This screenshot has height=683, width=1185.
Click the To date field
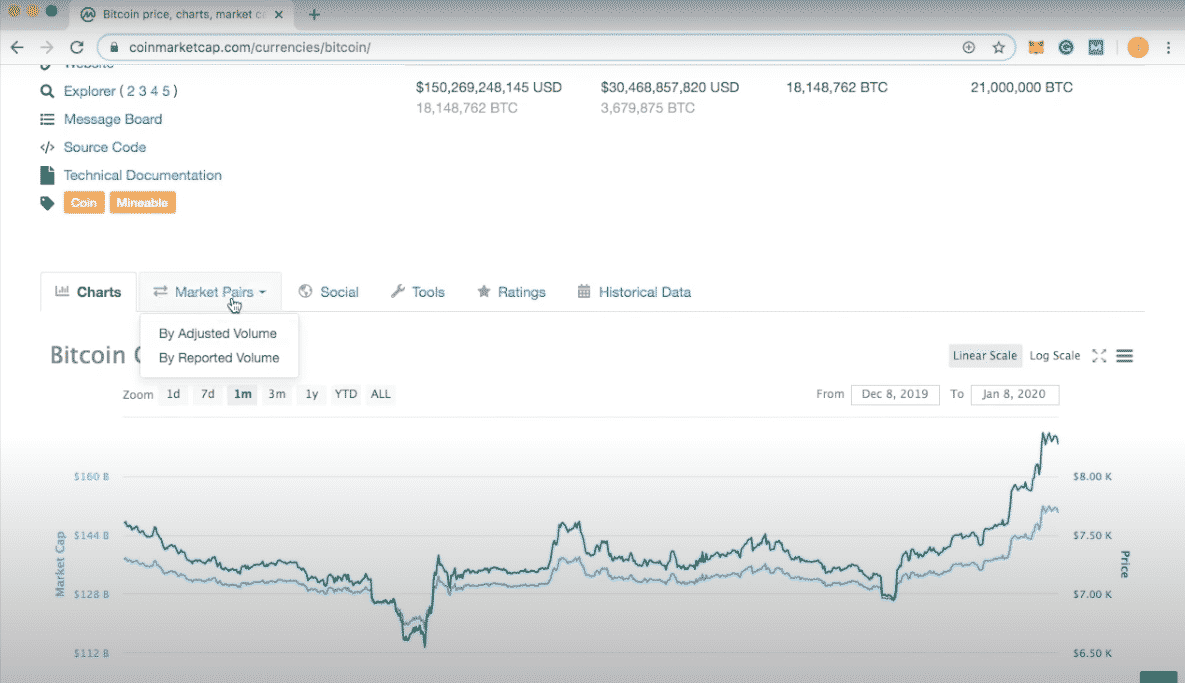pos(1014,394)
